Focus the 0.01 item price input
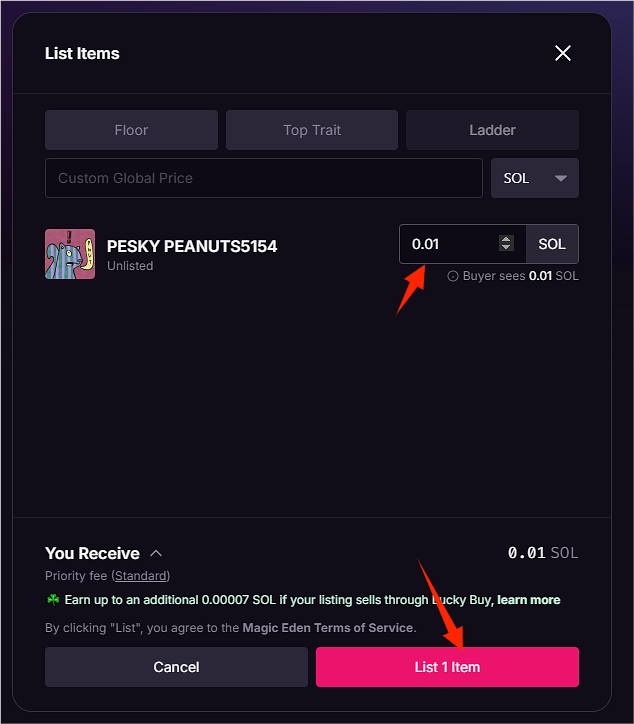 coord(450,244)
